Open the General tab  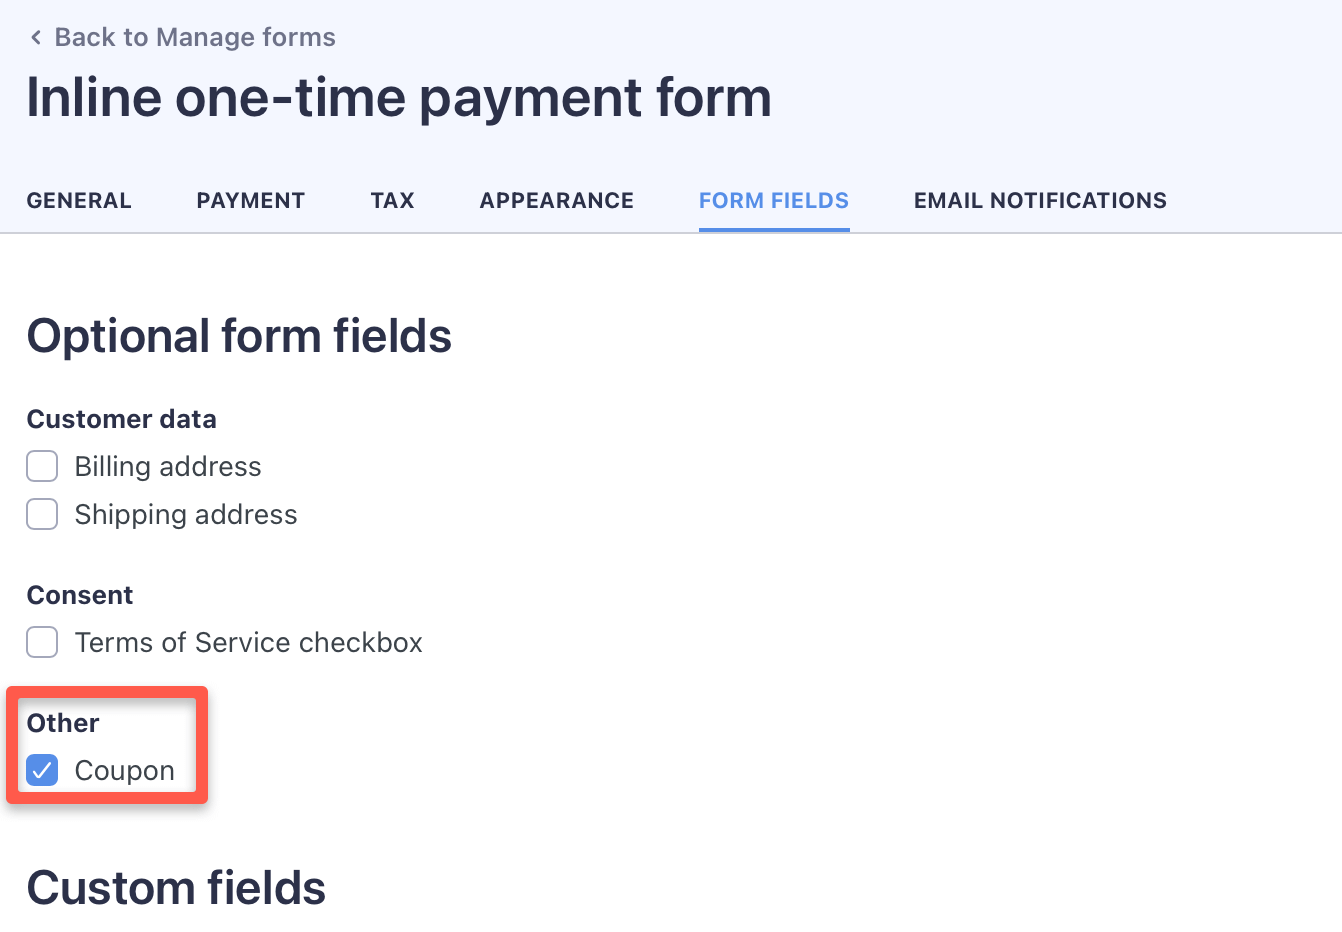click(79, 201)
